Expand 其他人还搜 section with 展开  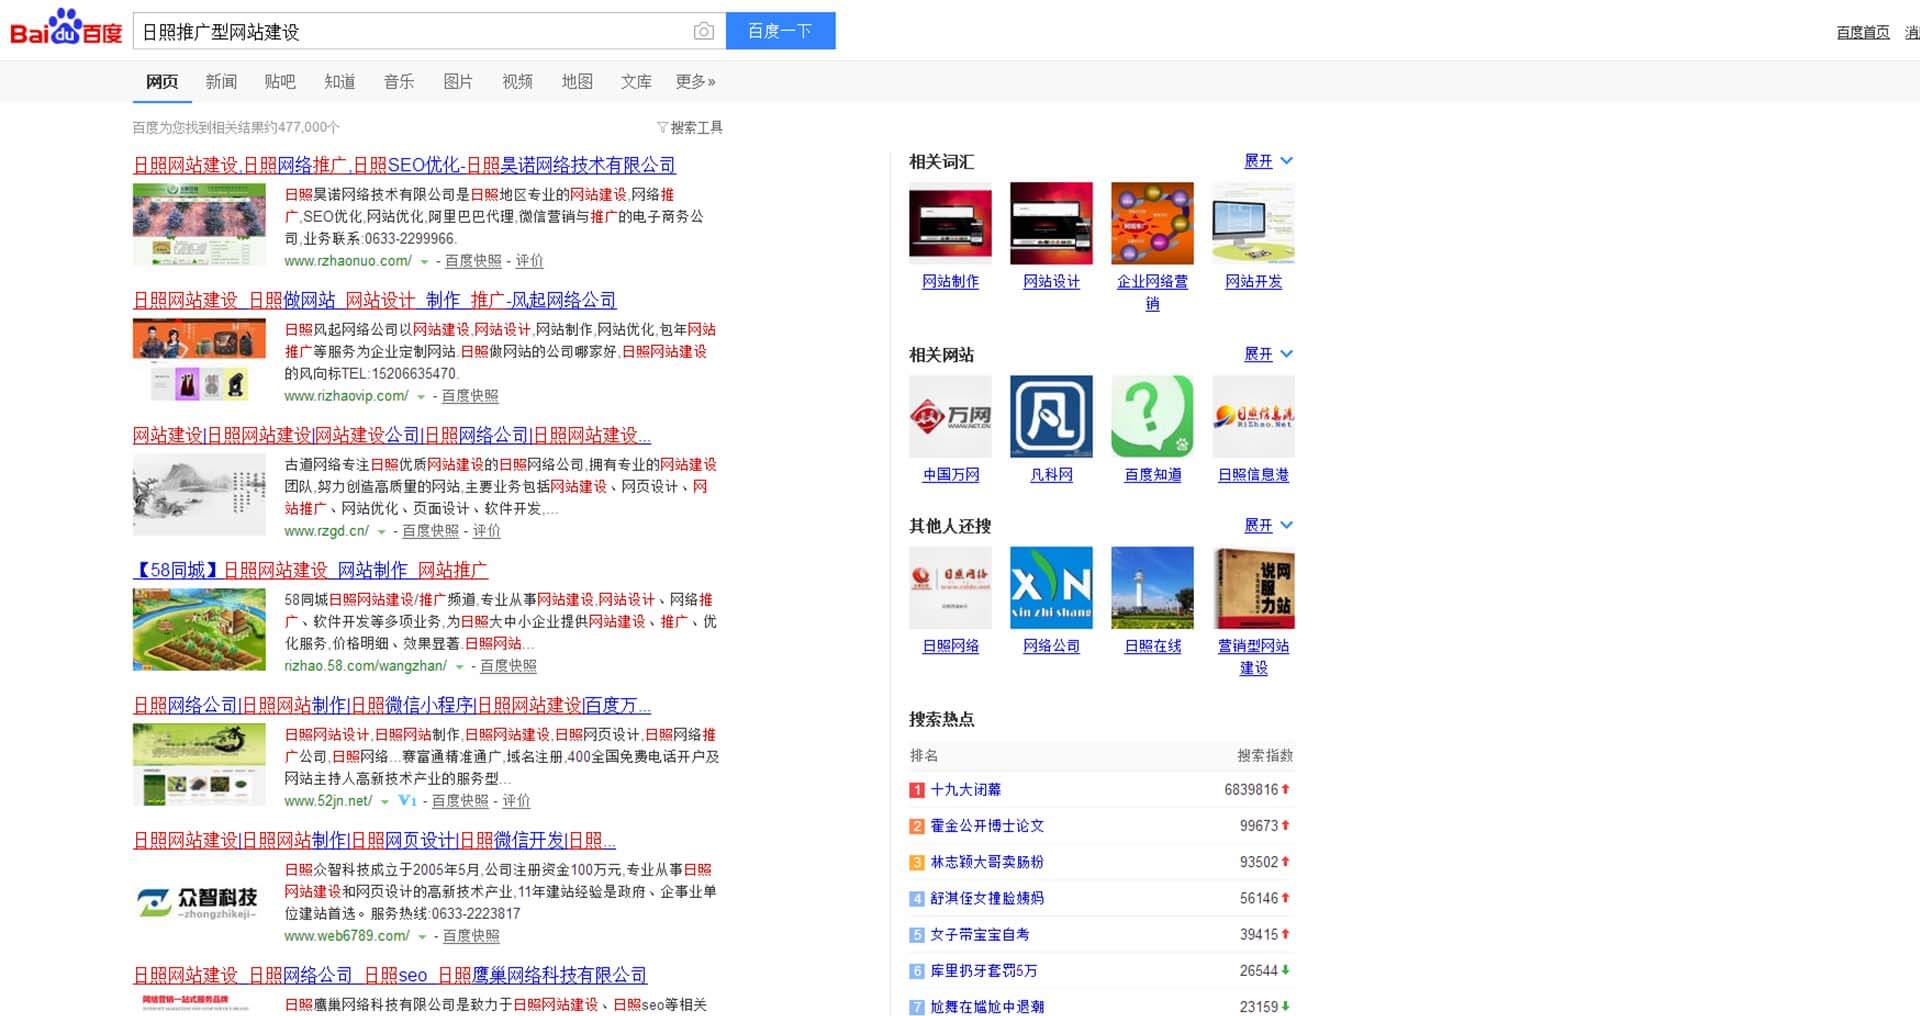[1268, 525]
